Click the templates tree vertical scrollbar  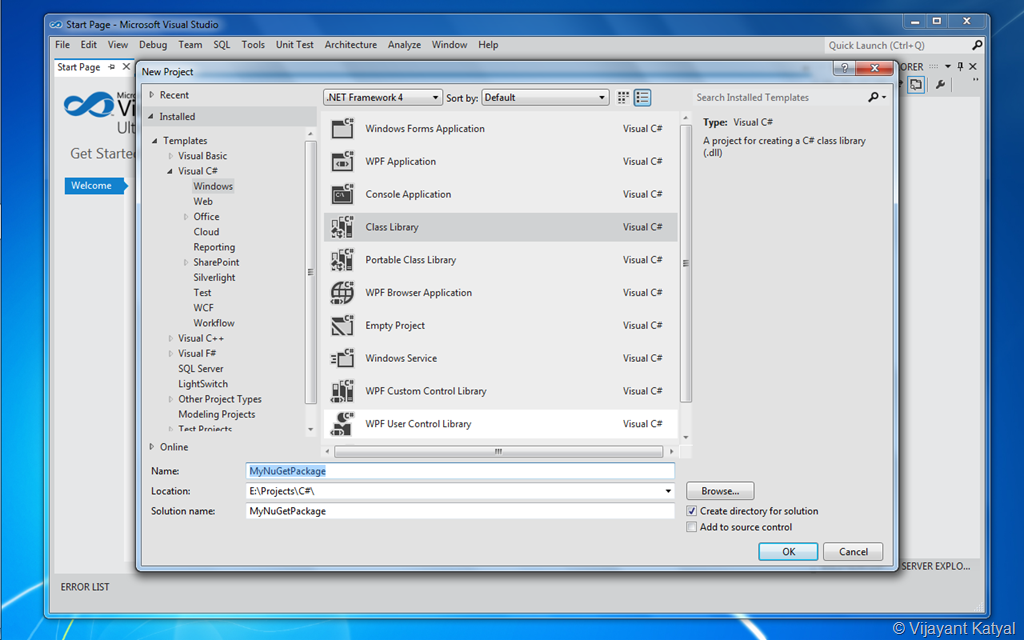coord(310,272)
